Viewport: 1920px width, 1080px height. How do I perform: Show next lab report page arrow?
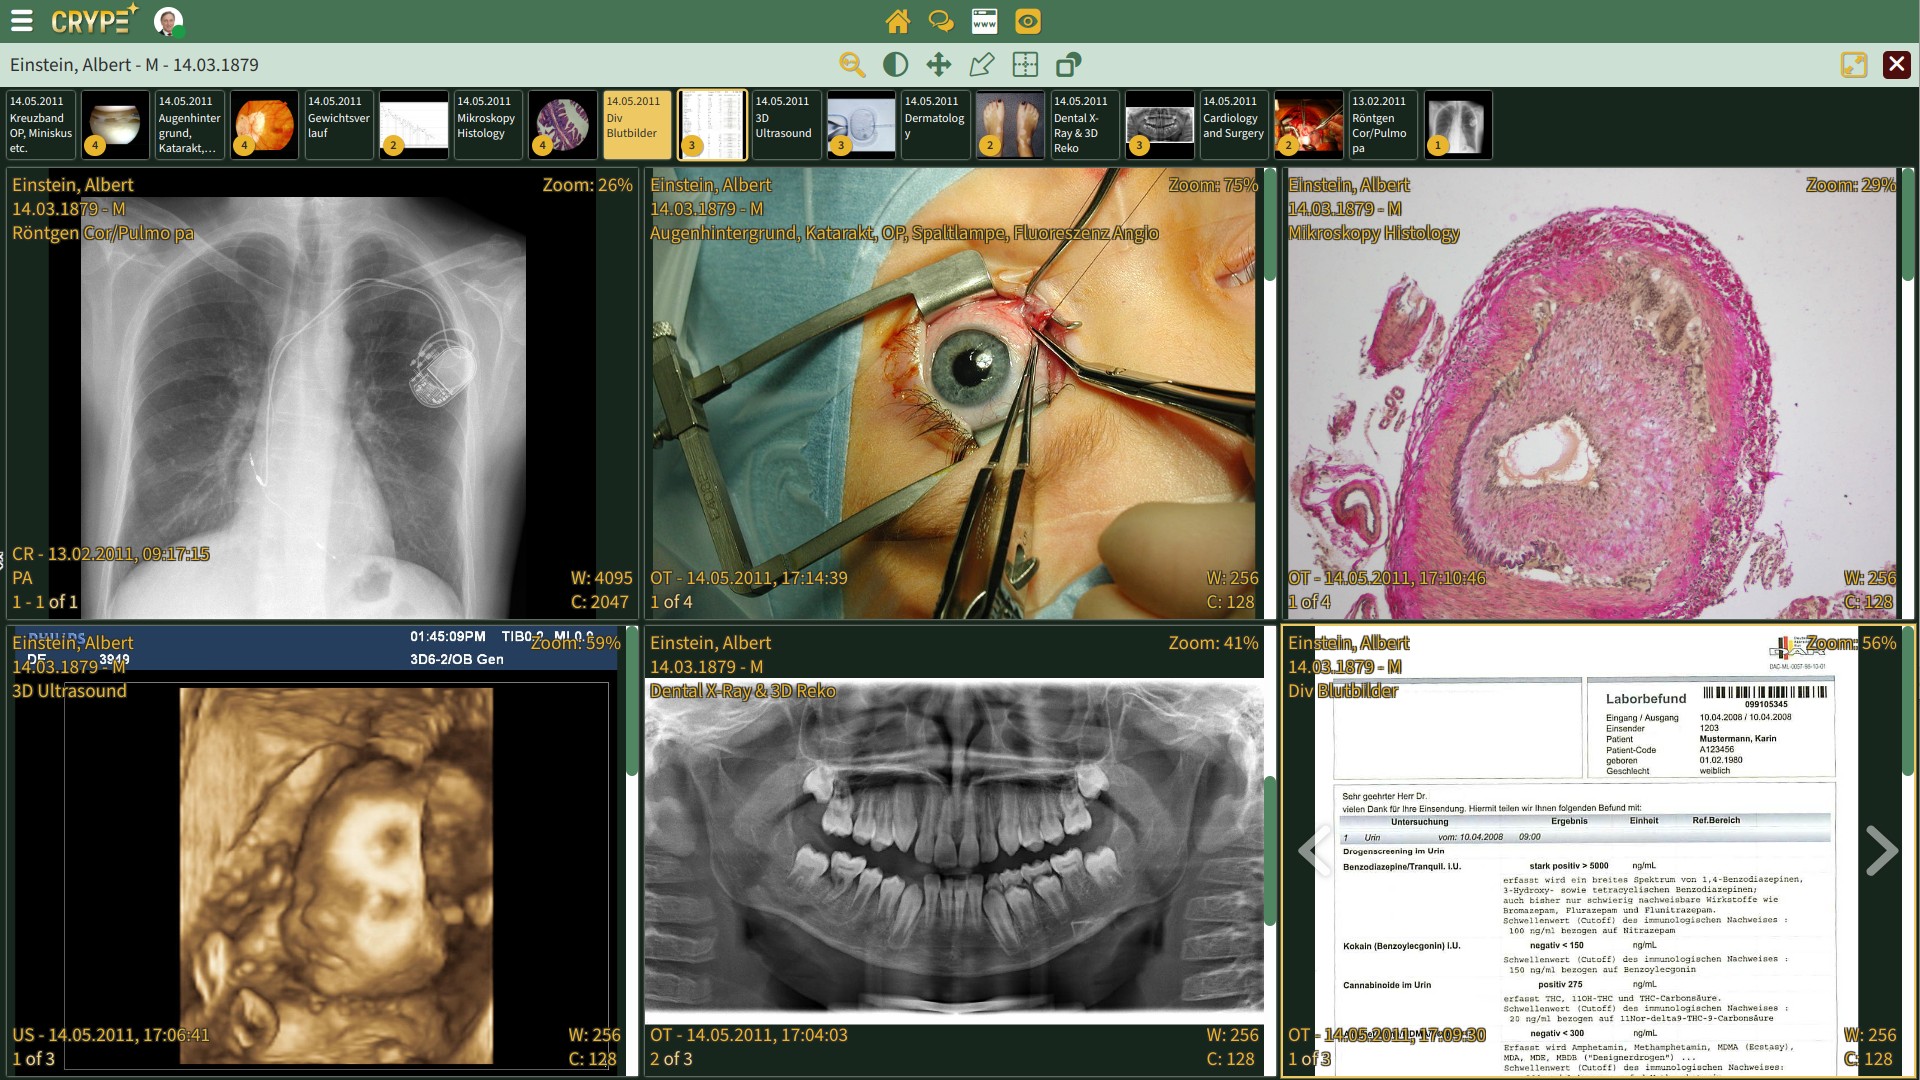tap(1881, 851)
